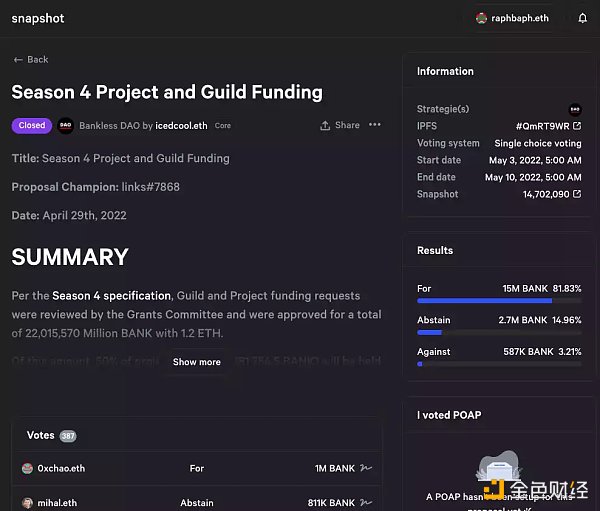
Task: View signature receipt for 0xchao.eth vote
Action: 366,468
